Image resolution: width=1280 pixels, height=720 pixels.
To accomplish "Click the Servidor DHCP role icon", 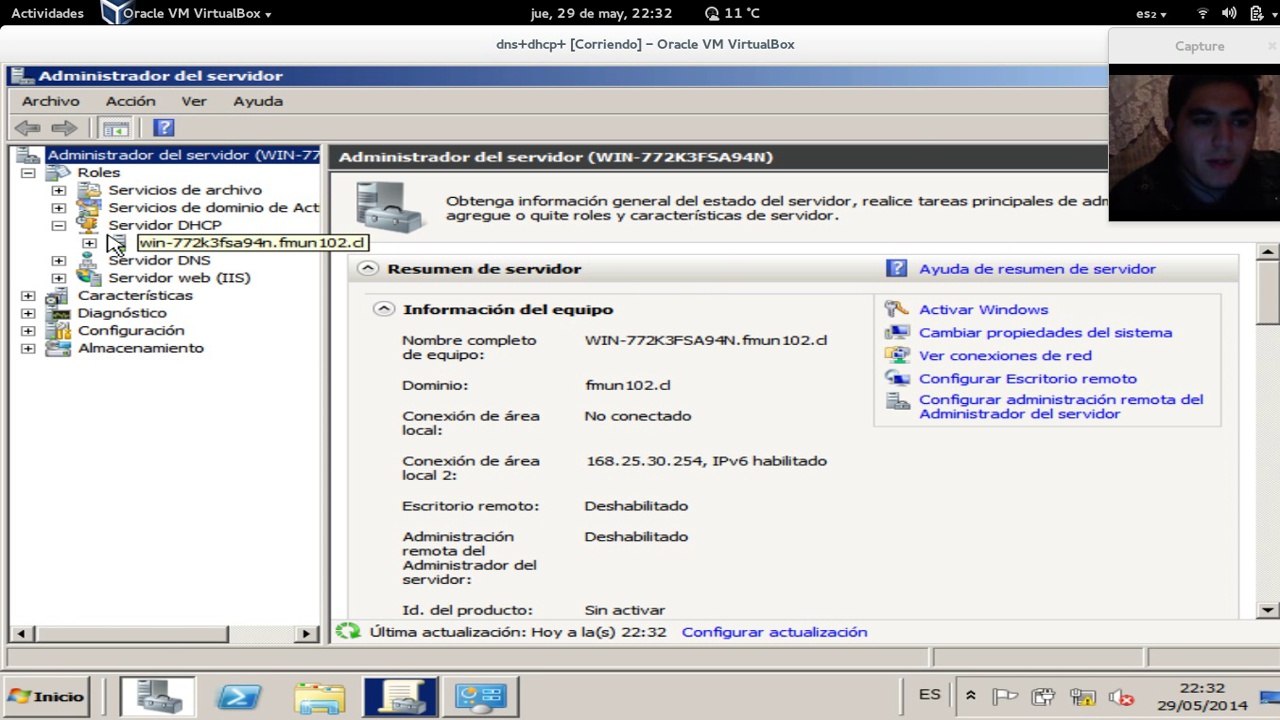I will pos(89,225).
